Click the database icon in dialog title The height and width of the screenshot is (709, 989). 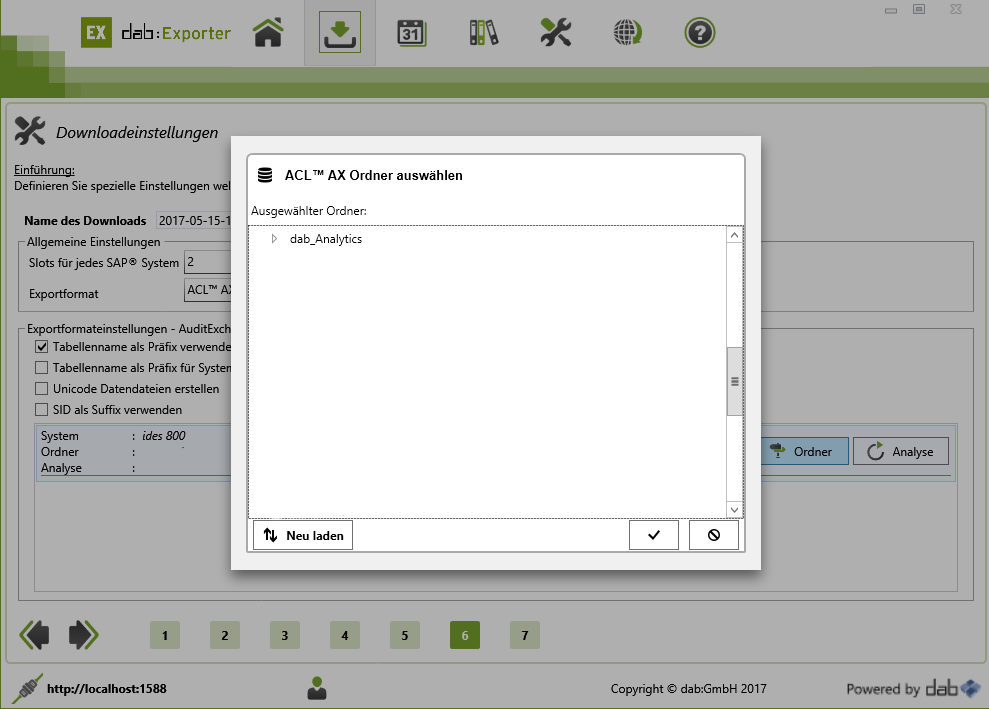click(265, 175)
